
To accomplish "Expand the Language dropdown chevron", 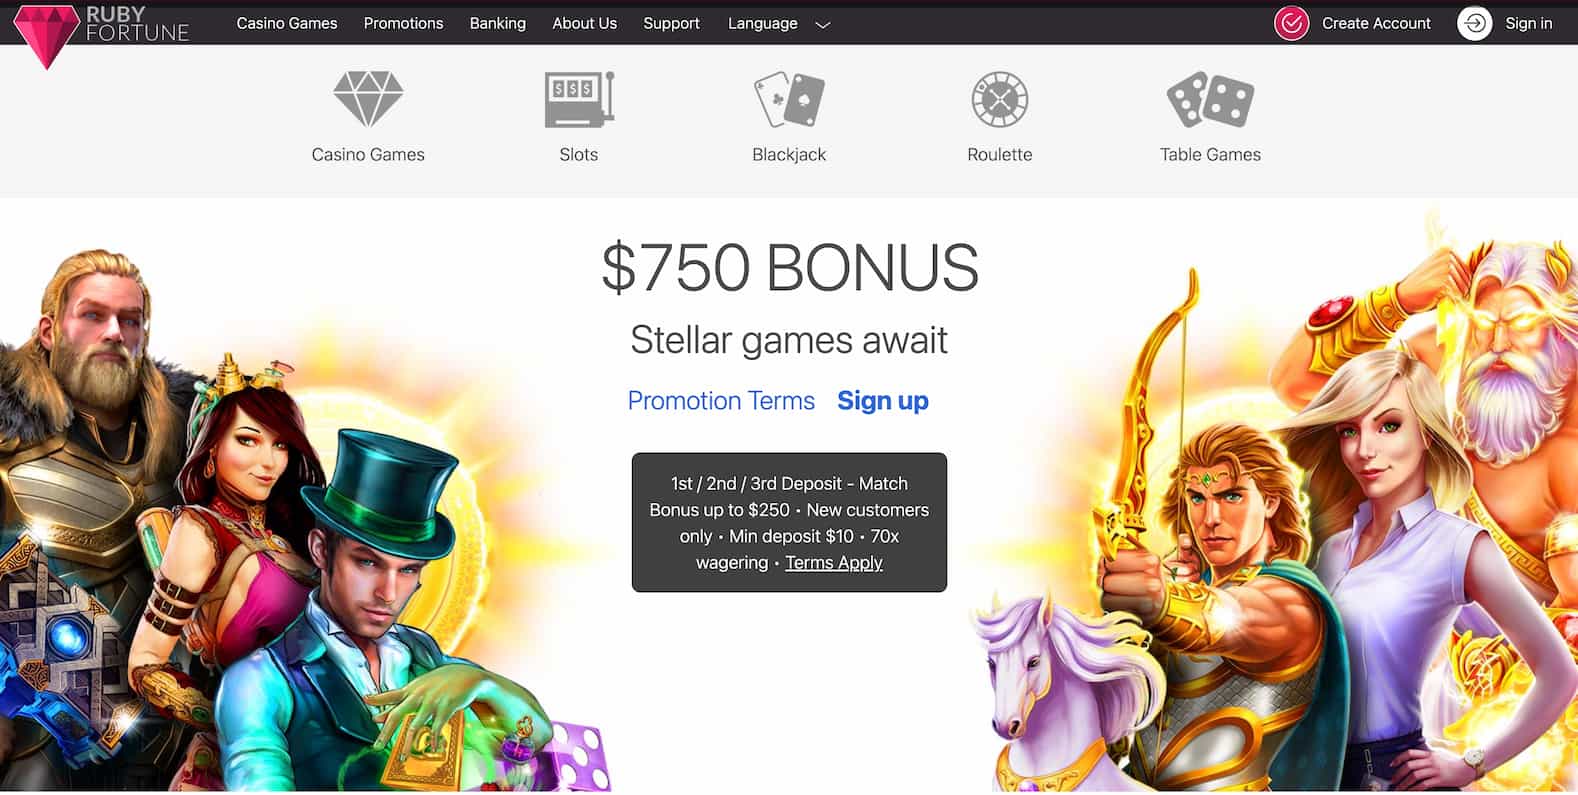I will pos(823,25).
